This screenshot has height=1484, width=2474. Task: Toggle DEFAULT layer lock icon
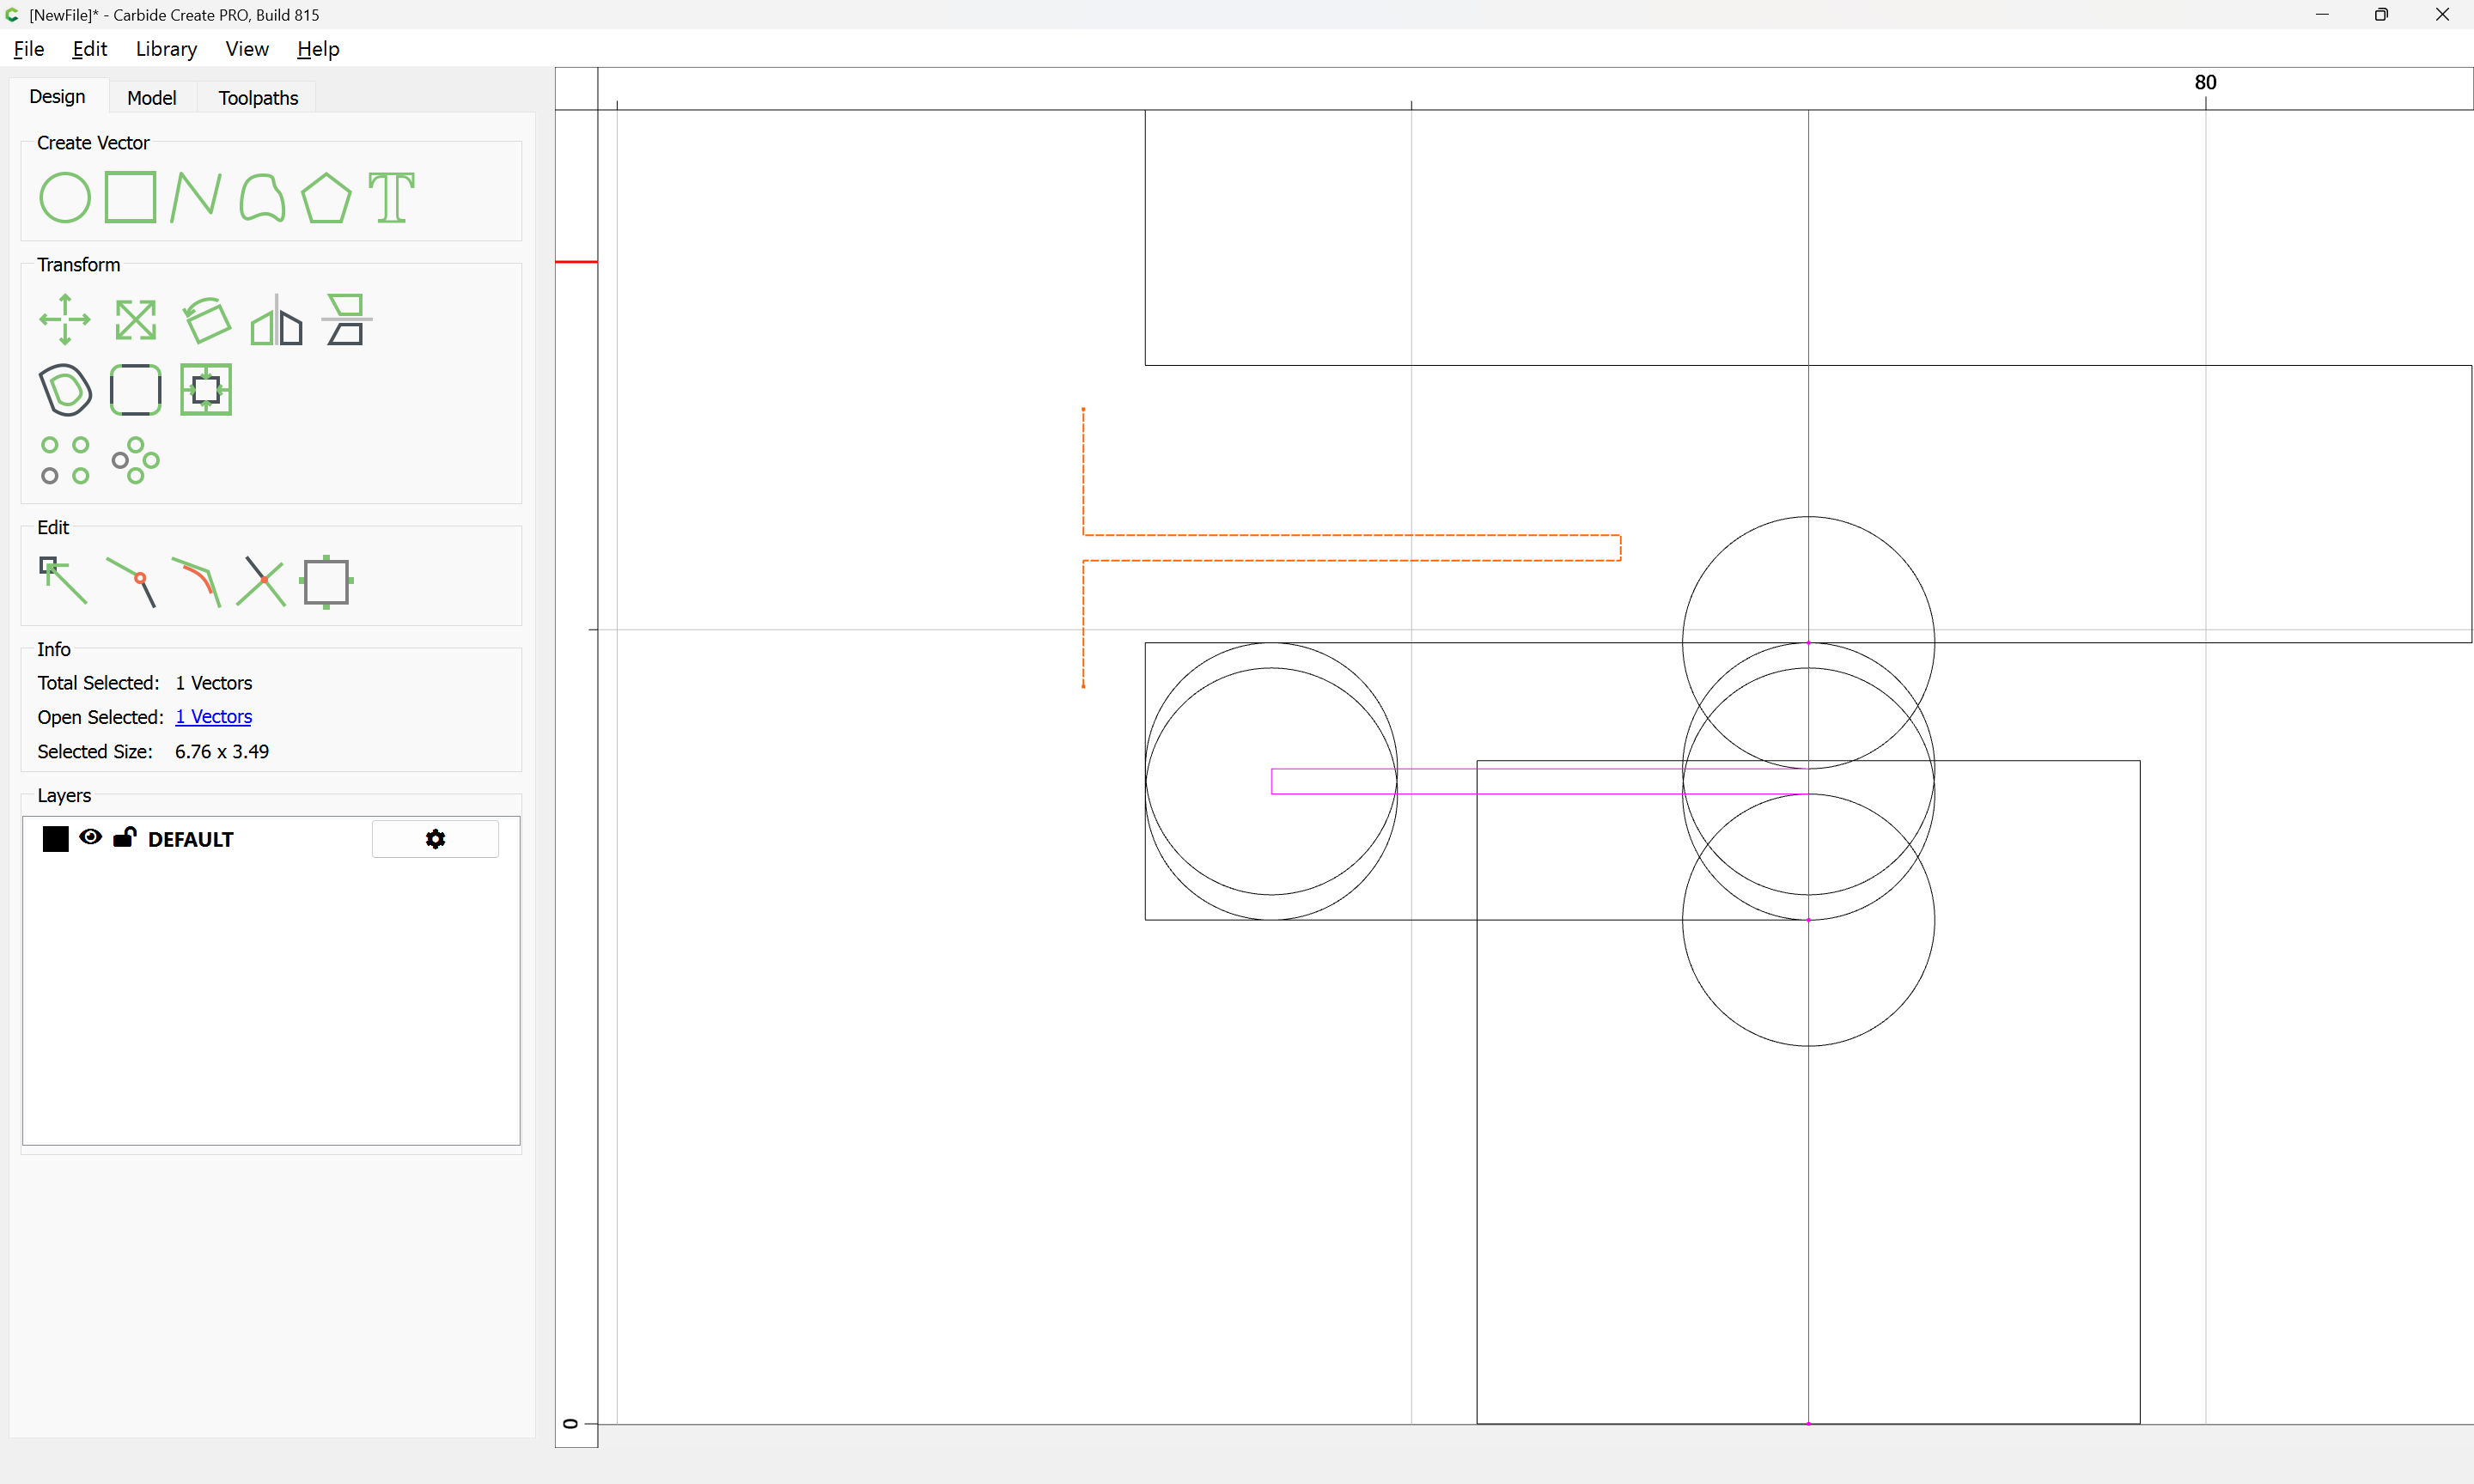pyautogui.click(x=124, y=837)
